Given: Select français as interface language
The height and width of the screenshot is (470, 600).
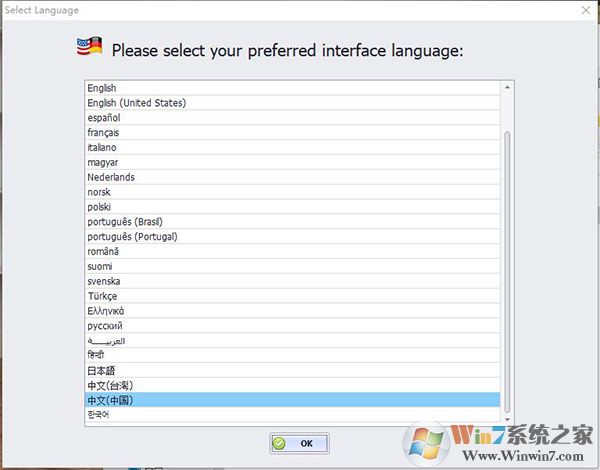Looking at the screenshot, I should [x=292, y=133].
